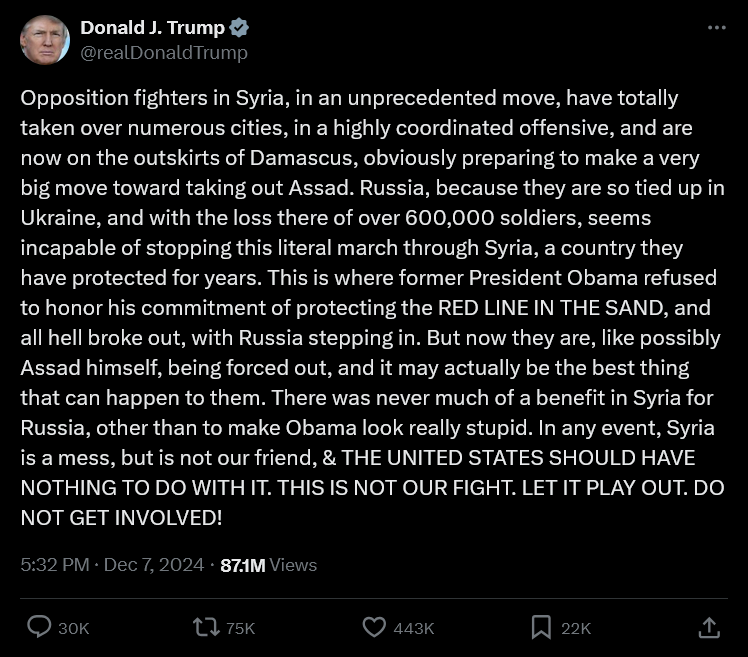Screen dimensions: 748x657
Task: Click the 5:32 PM post time
Action: (54, 565)
